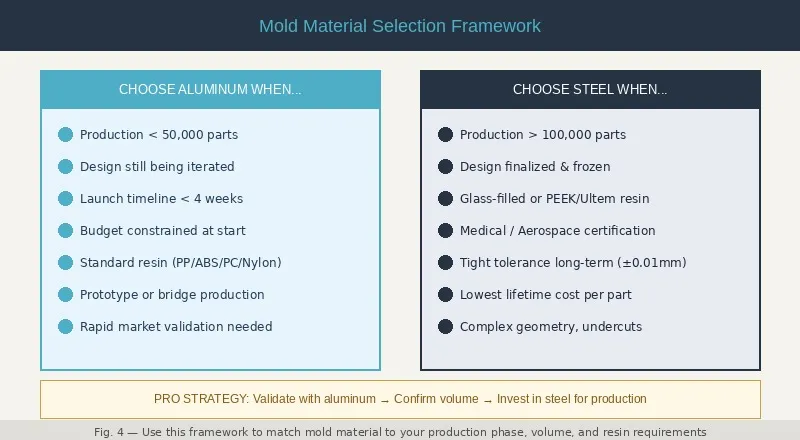
Task: Click the bullet next to 'Design still being iterated'
Action: point(65,166)
